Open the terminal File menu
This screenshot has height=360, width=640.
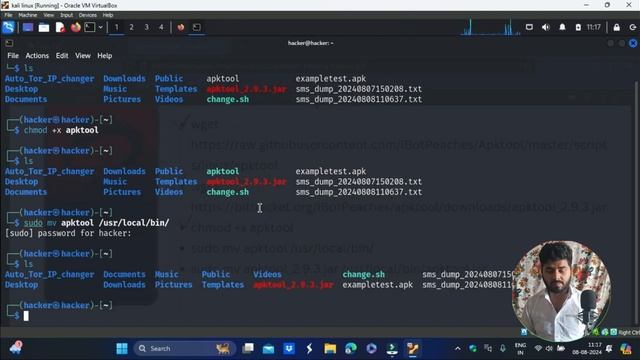[x=13, y=56]
